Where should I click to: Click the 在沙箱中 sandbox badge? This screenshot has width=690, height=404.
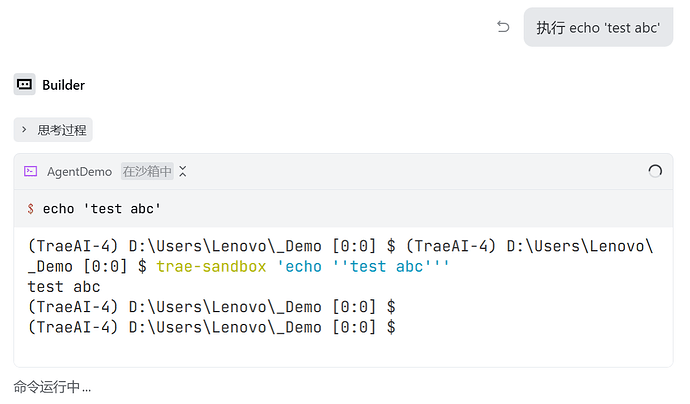click(x=147, y=172)
